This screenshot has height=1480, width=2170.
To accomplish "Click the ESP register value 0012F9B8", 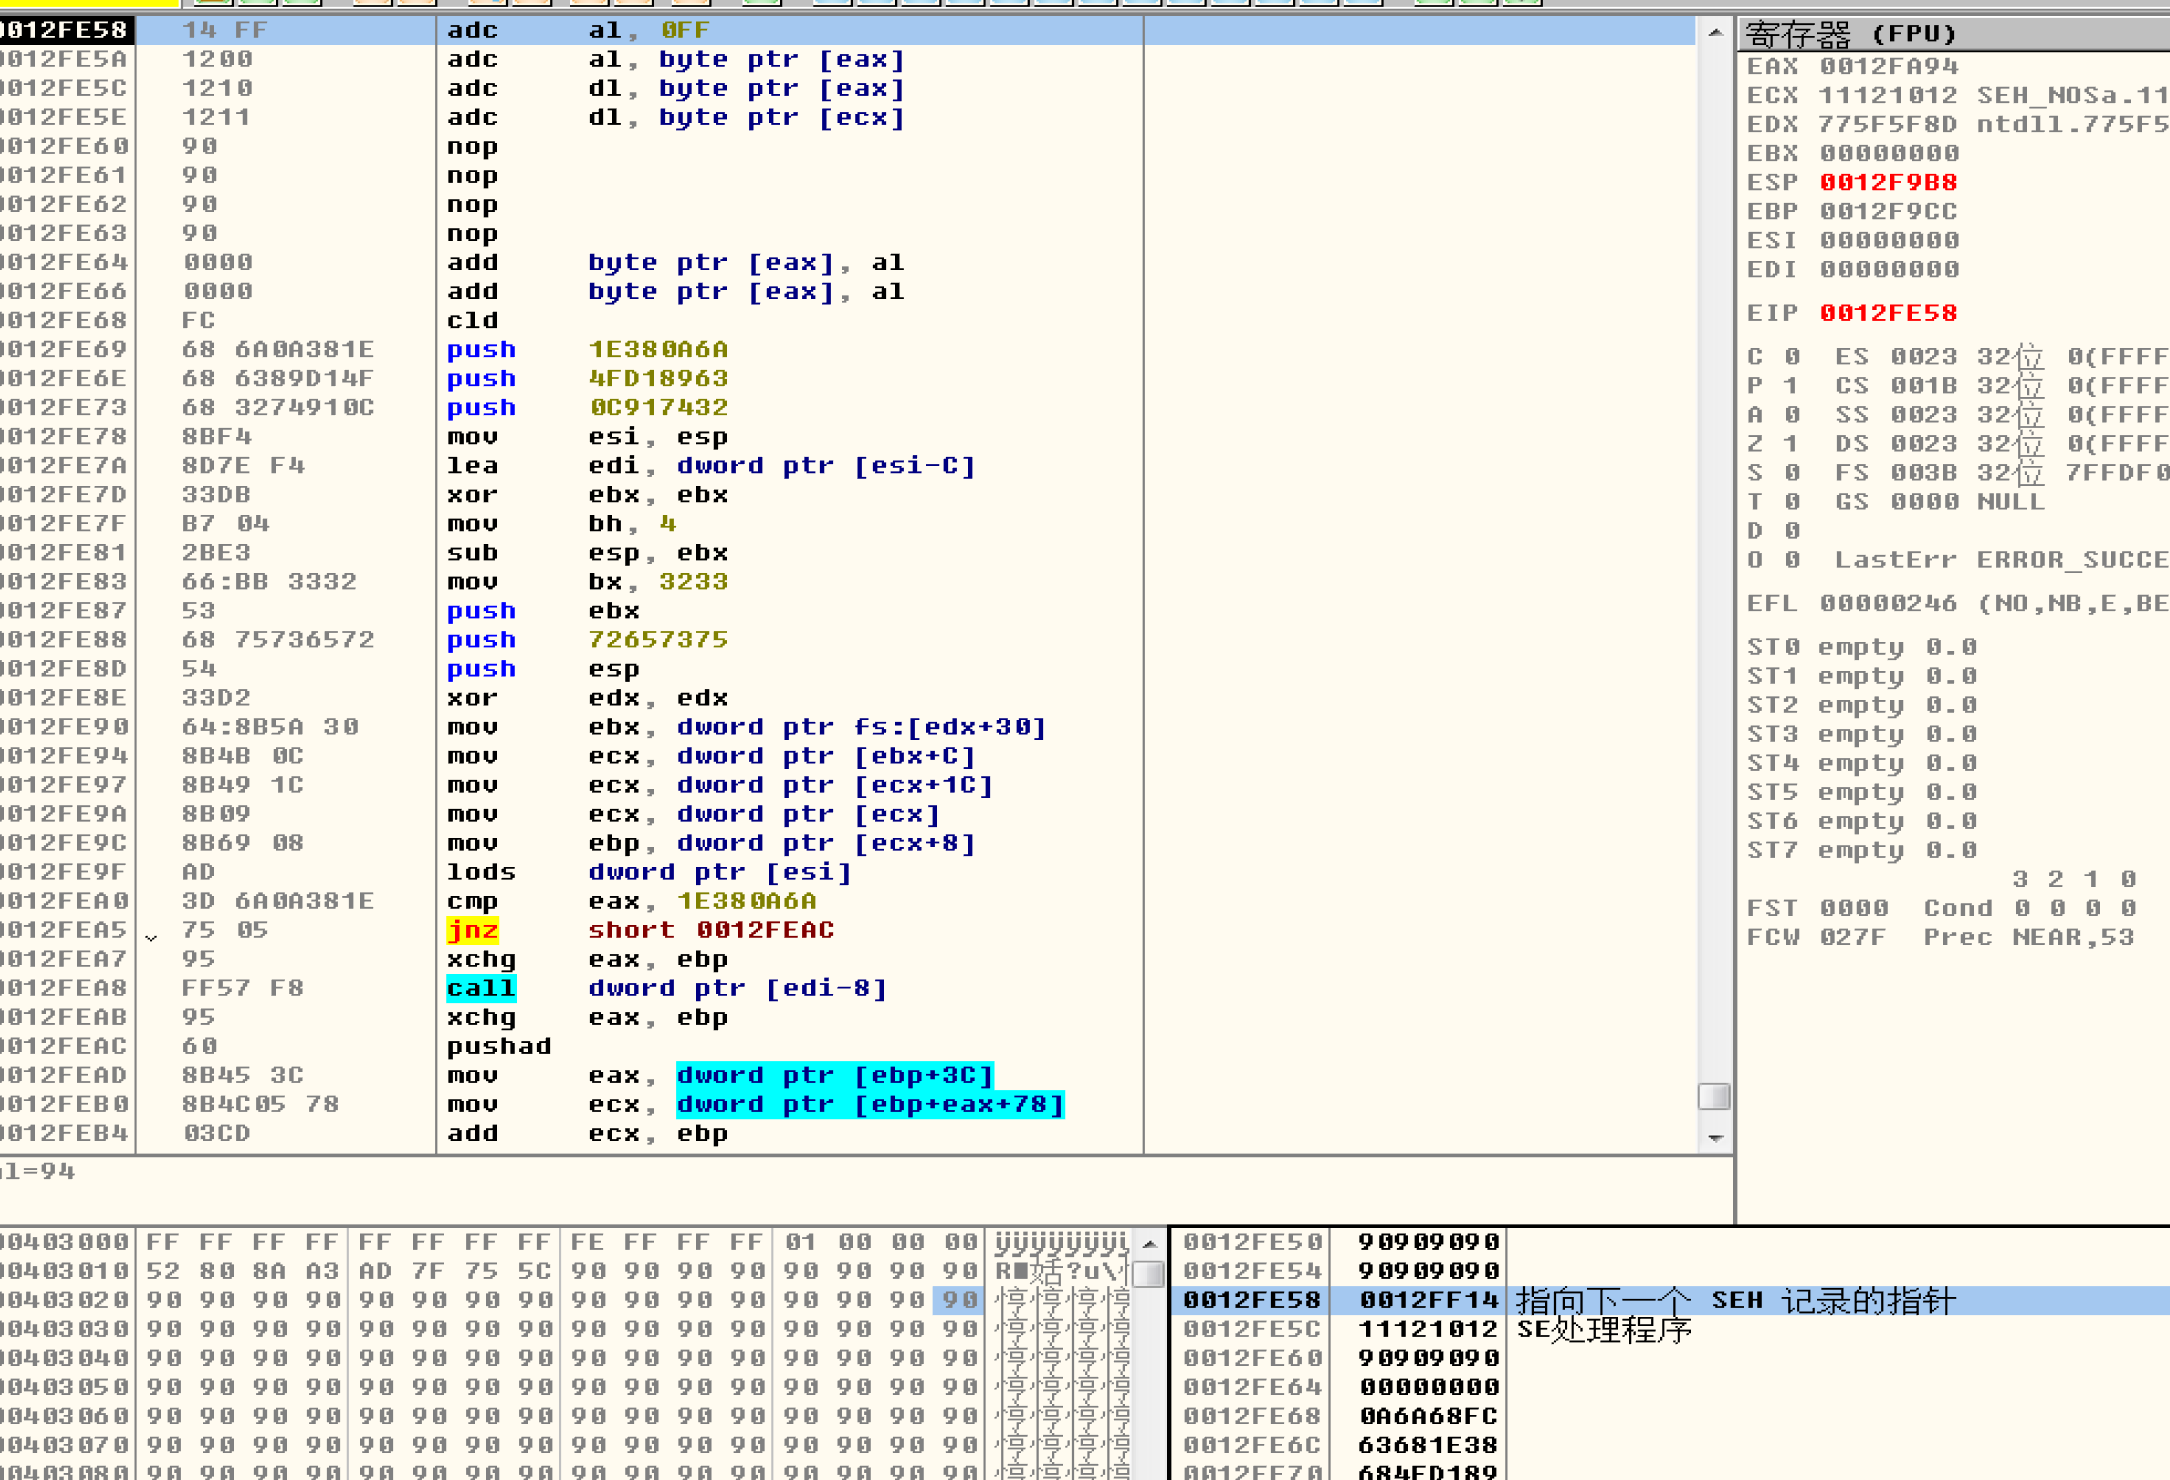I will click(1888, 182).
